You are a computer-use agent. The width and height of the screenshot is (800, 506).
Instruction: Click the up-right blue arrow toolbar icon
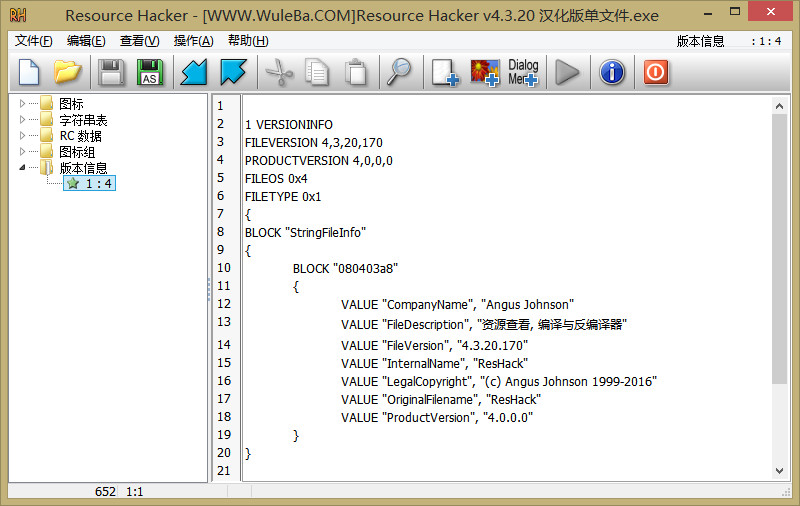233,72
